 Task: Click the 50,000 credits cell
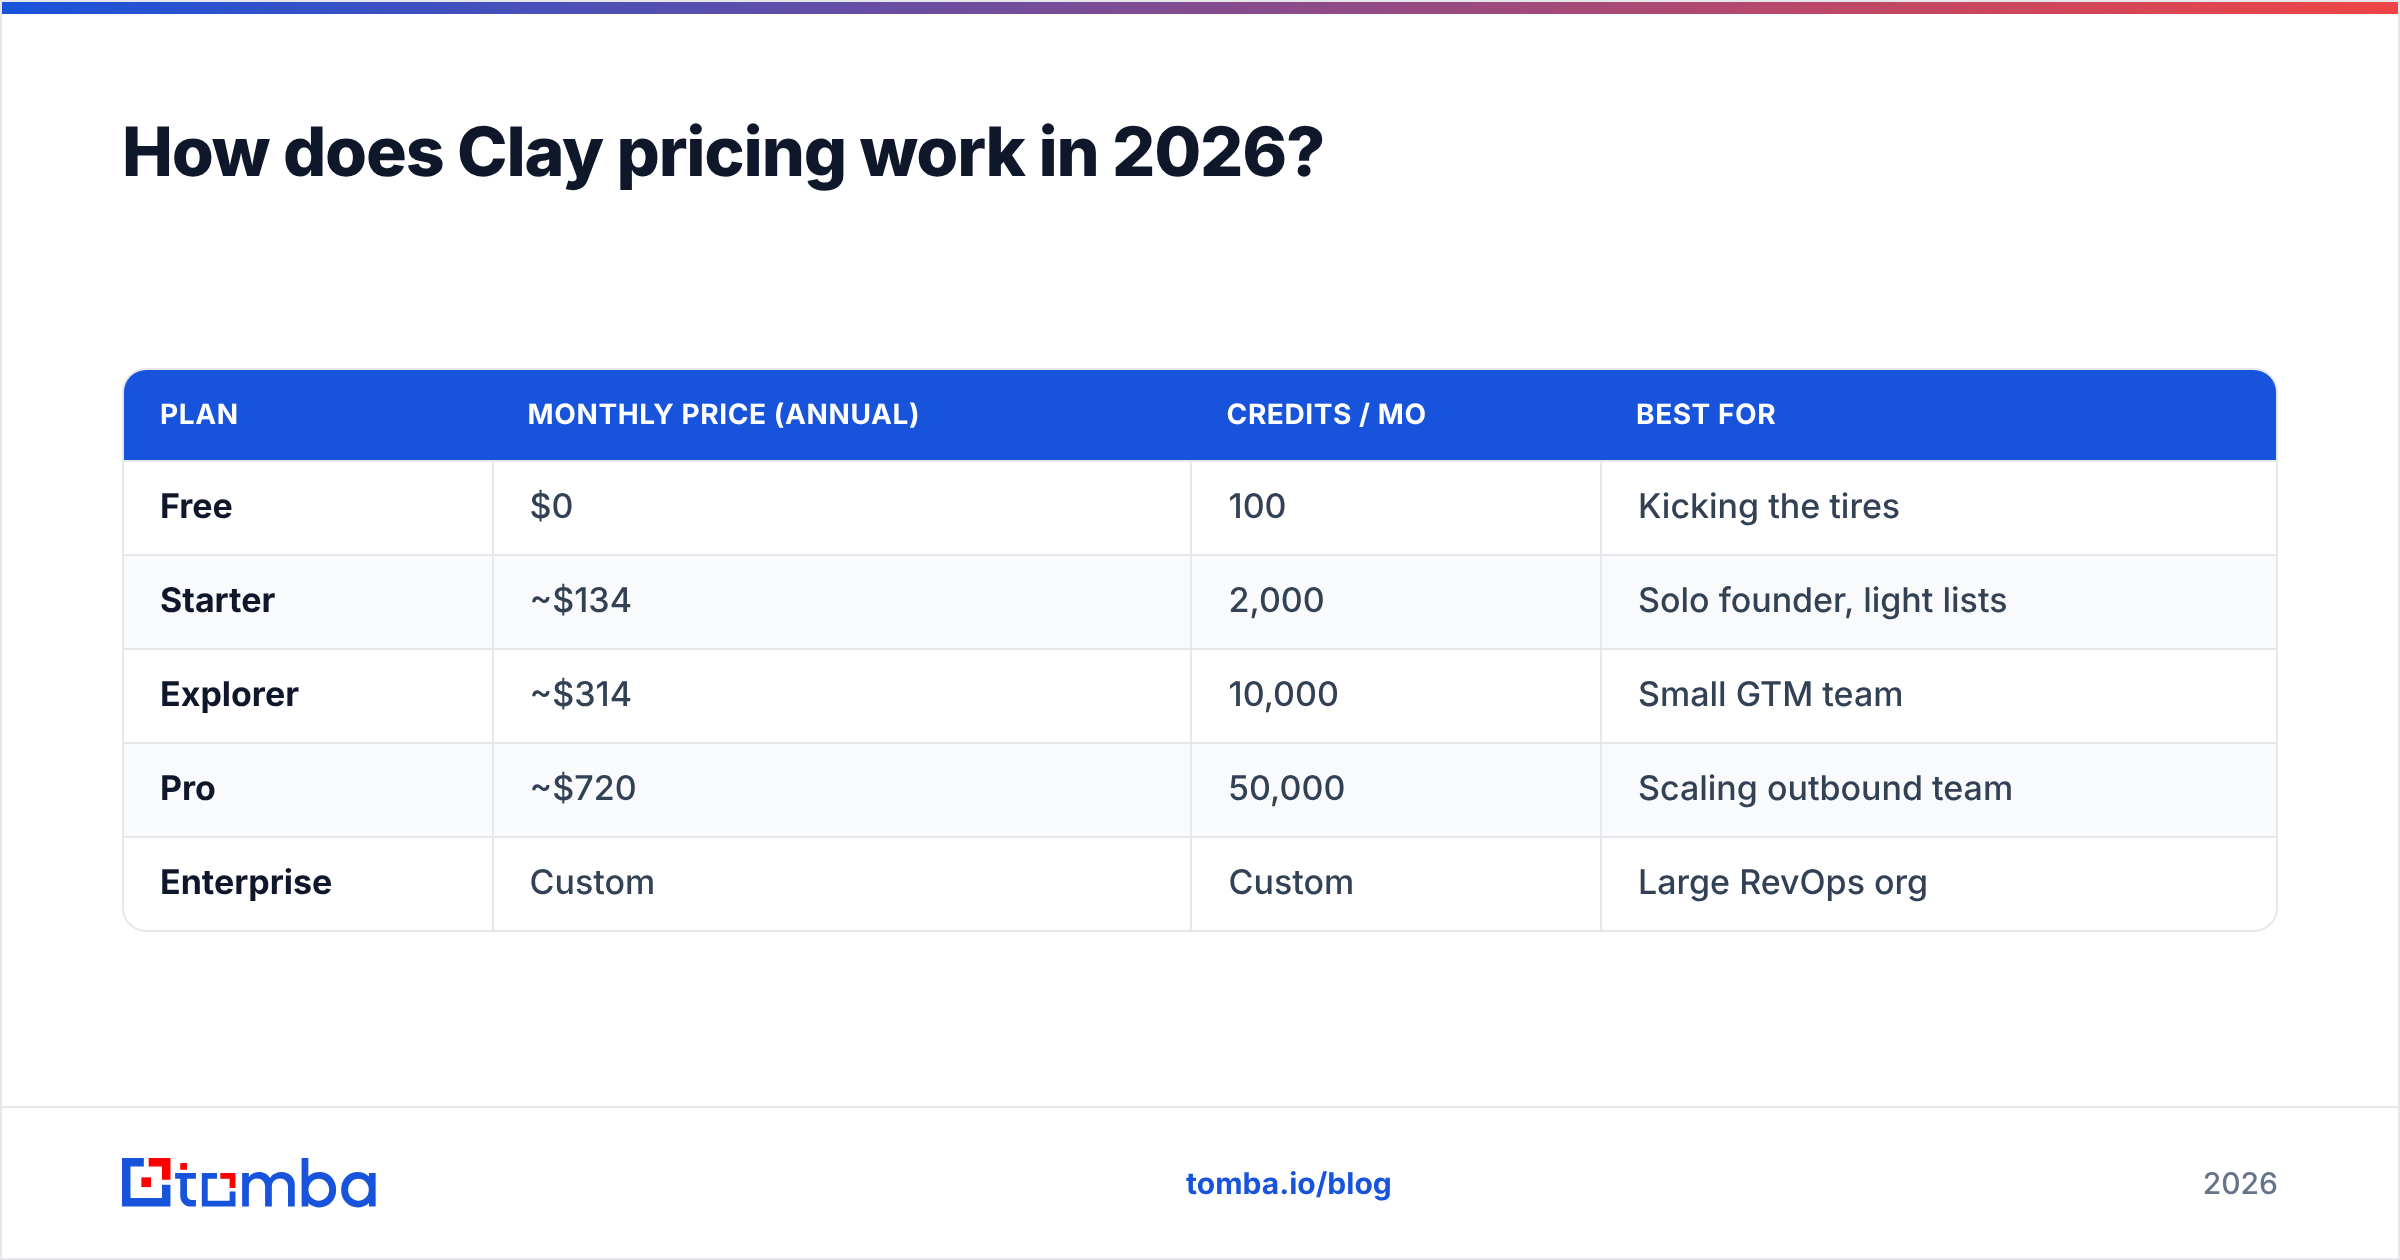(1396, 789)
